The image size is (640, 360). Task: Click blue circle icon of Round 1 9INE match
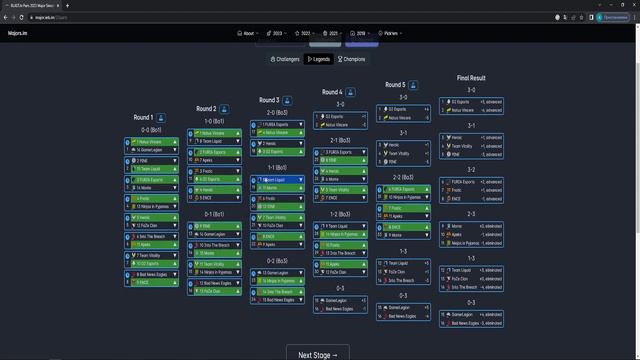127,161
